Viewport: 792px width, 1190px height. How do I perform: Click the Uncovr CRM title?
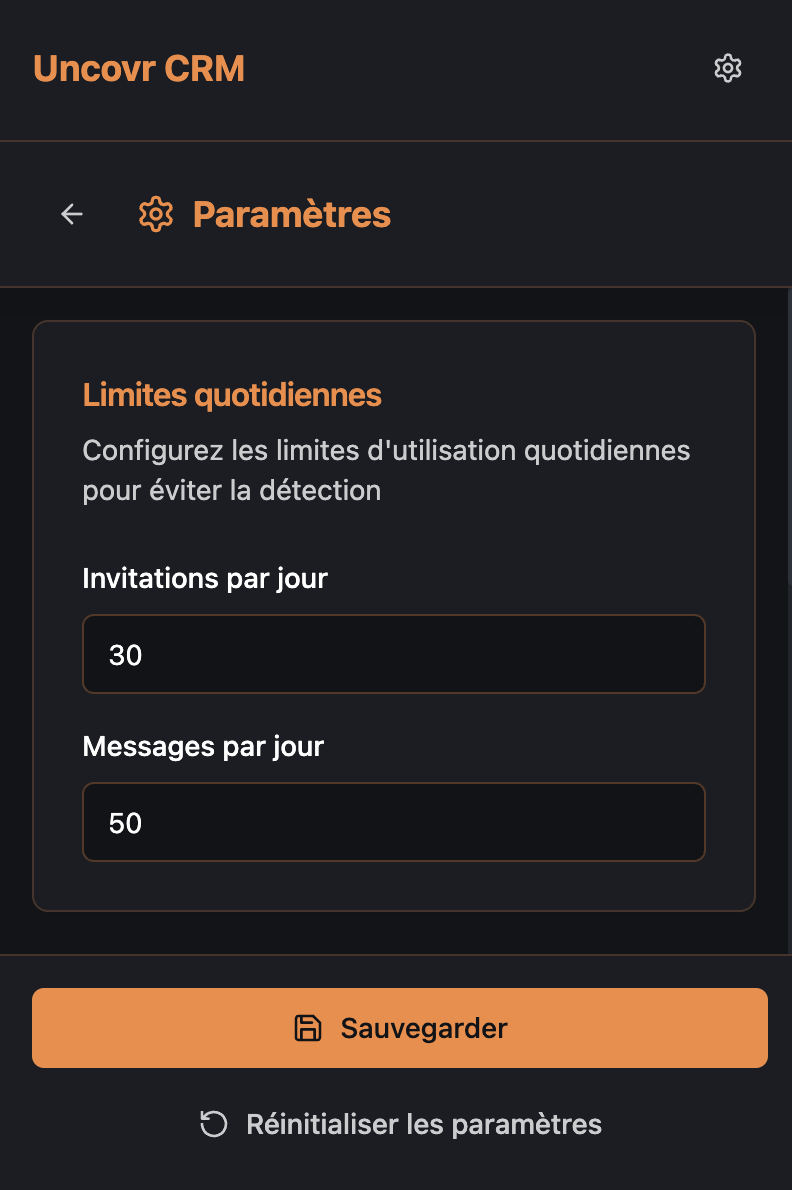pos(139,69)
